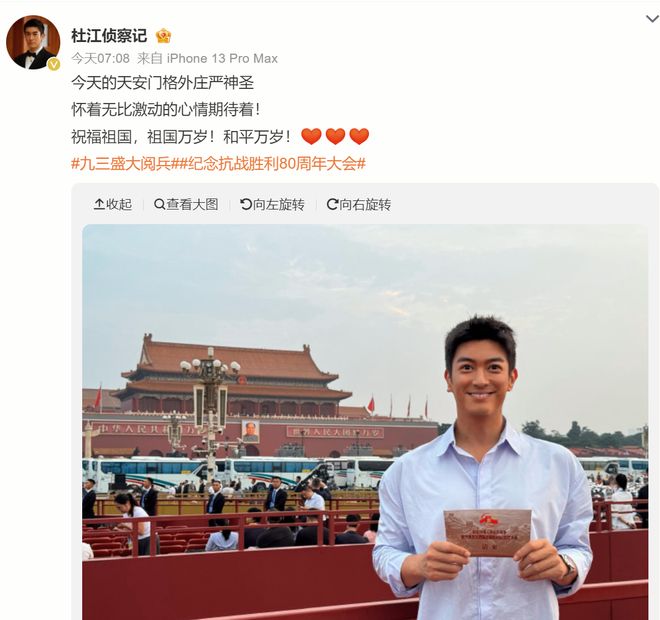Click the gold crown membership badge
This screenshot has height=620, width=660.
coord(164,36)
